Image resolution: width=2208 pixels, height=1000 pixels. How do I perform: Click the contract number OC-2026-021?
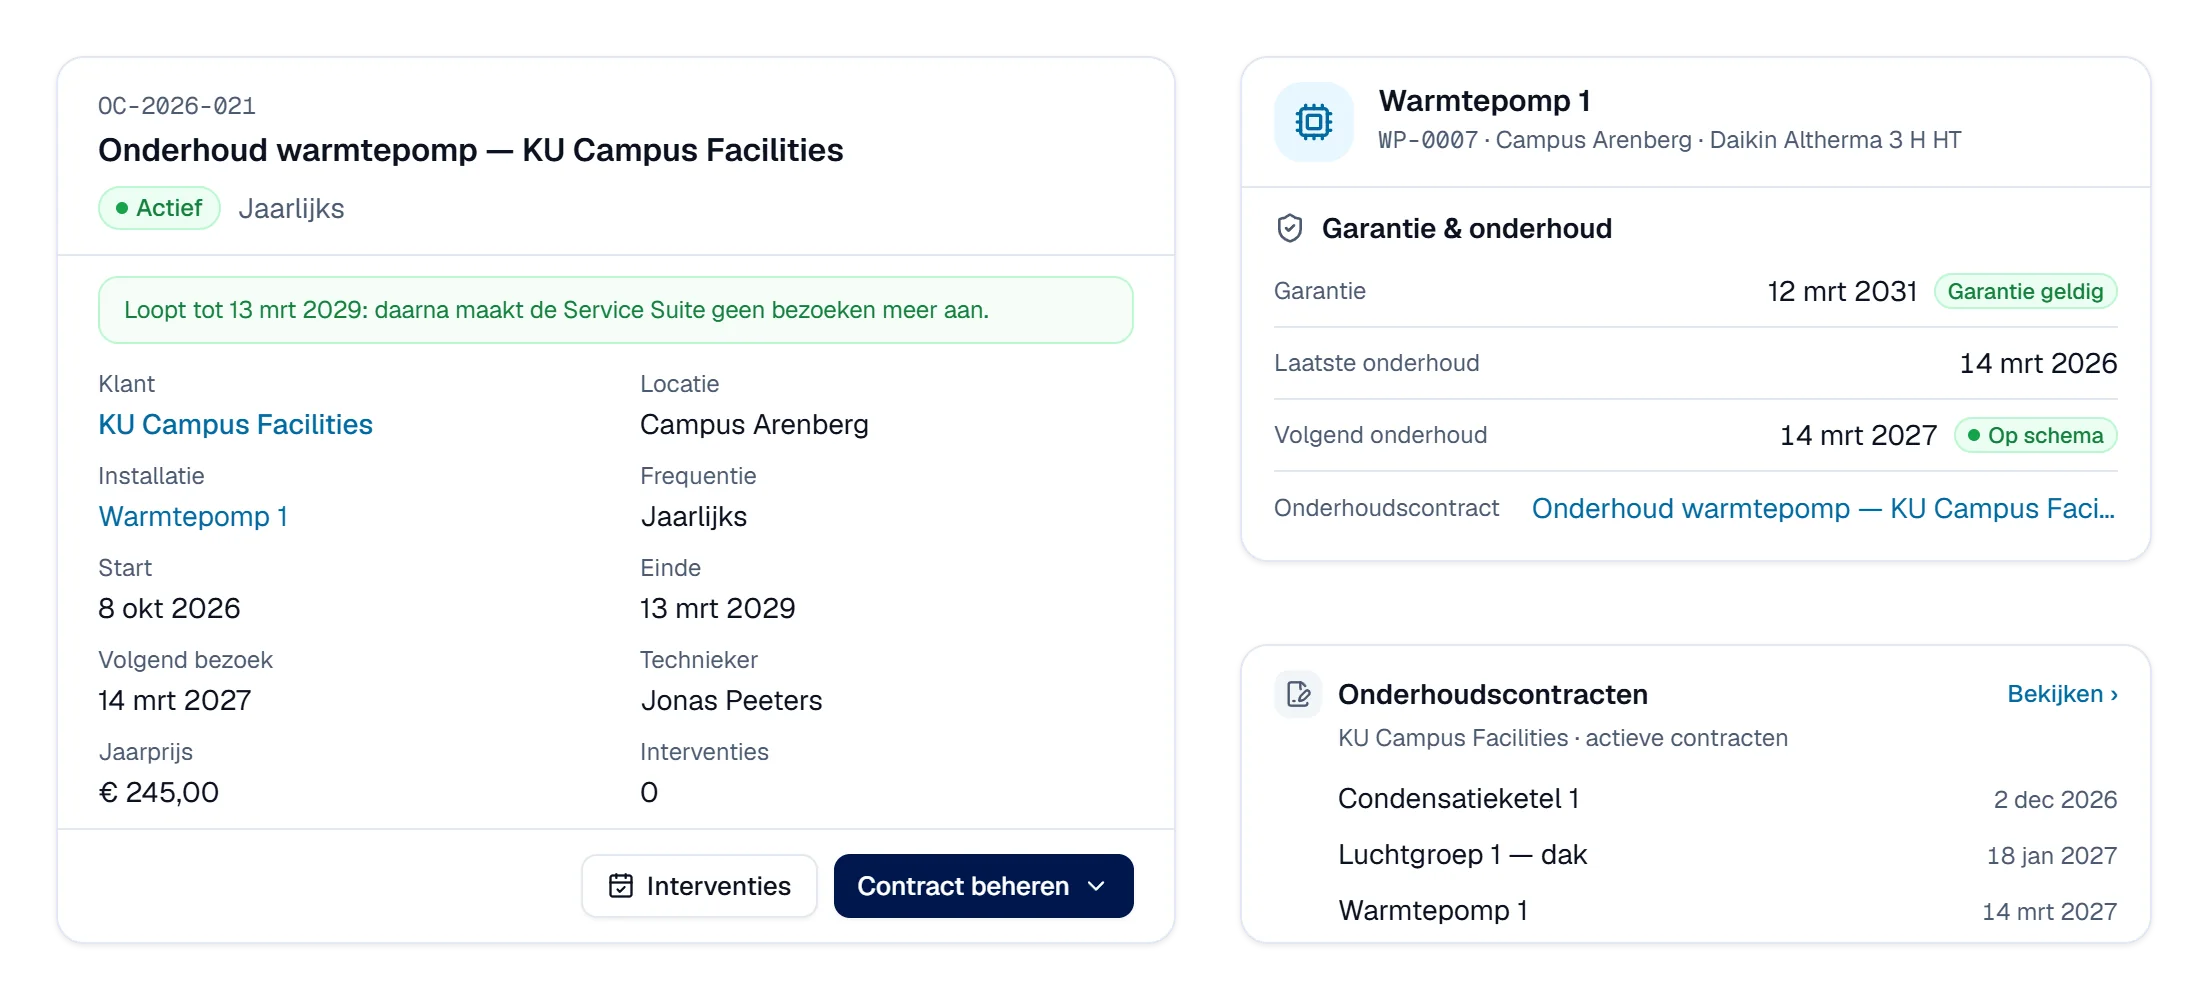pyautogui.click(x=177, y=106)
